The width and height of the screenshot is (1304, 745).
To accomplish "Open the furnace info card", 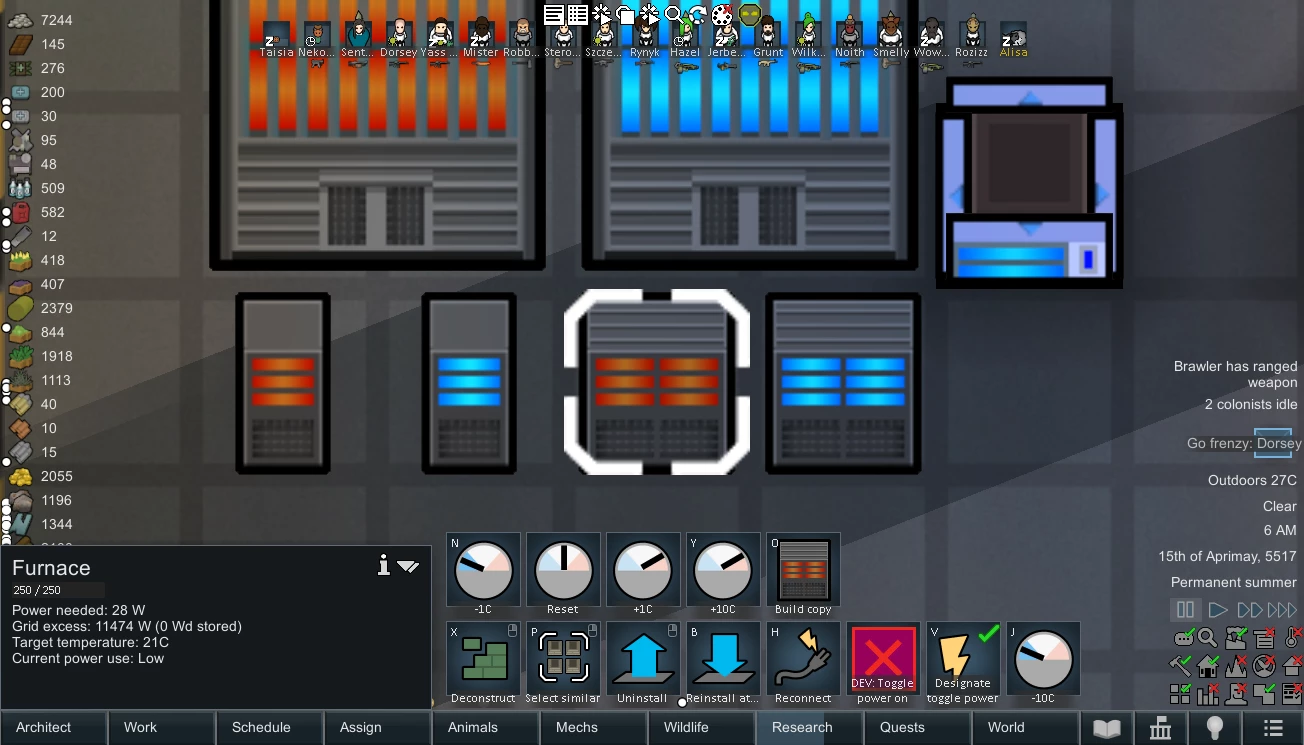I will 383,566.
